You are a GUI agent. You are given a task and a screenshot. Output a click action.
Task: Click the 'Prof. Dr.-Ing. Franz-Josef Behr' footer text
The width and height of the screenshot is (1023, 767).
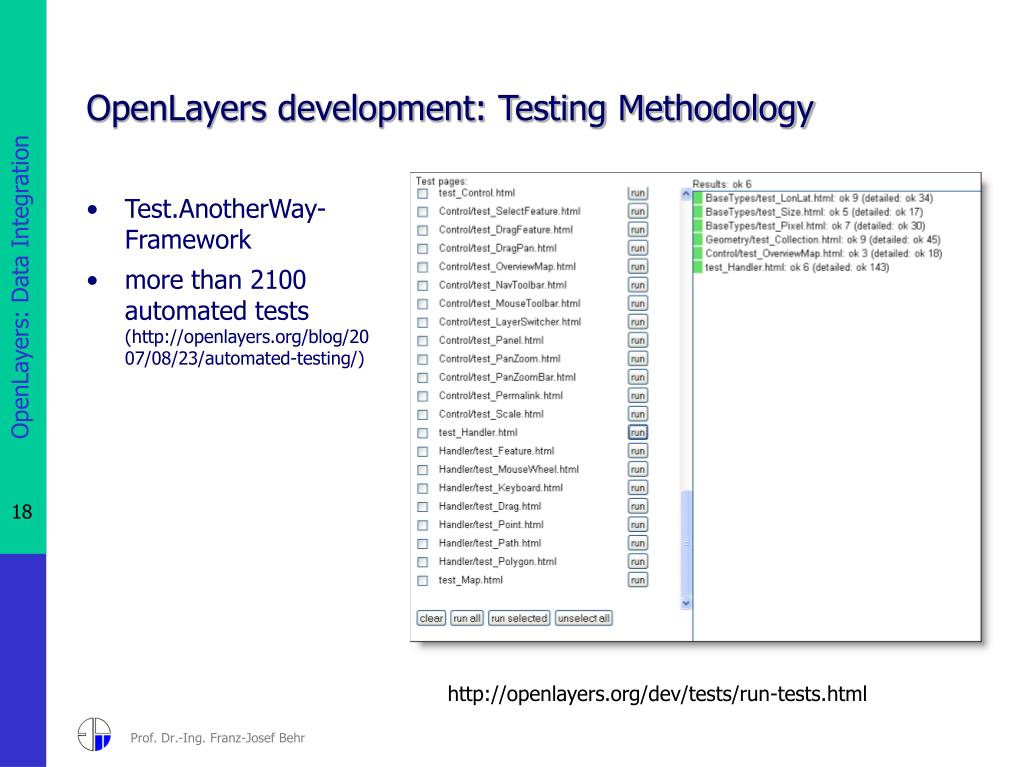point(218,738)
